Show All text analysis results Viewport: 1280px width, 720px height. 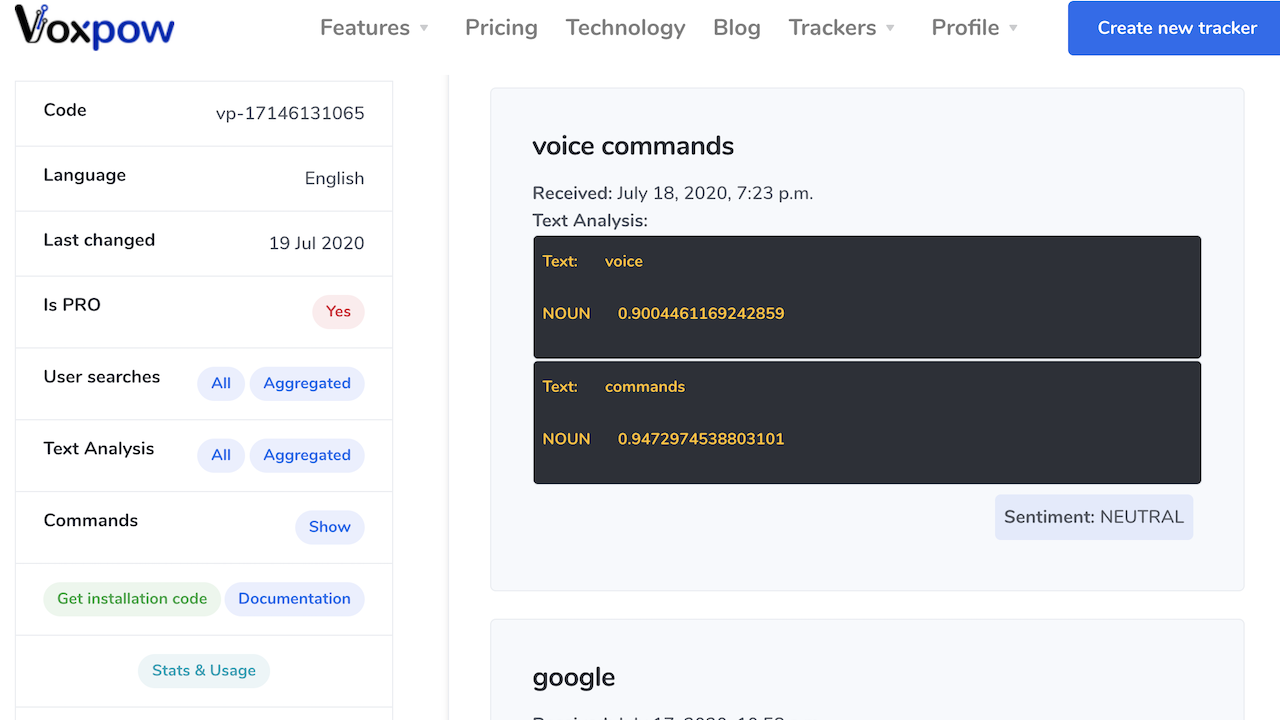pyautogui.click(x=221, y=455)
